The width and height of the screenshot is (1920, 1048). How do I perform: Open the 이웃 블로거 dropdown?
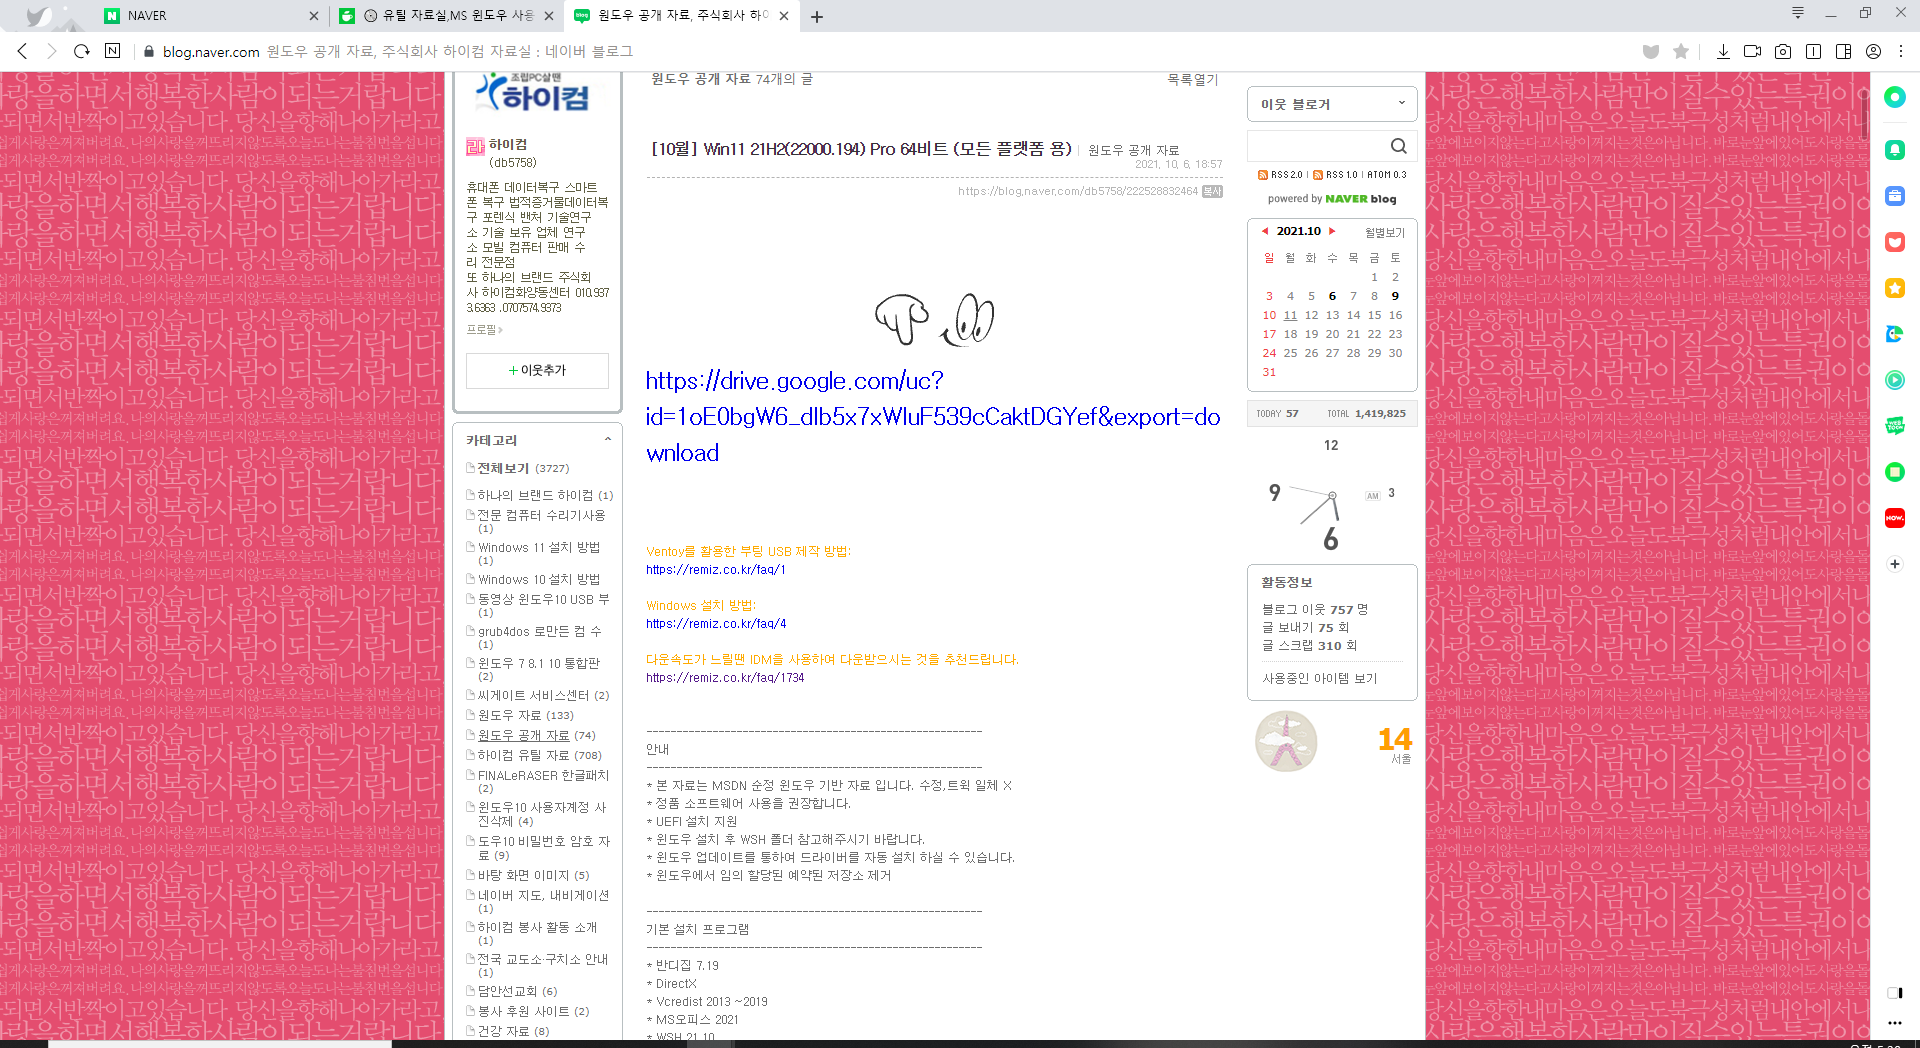[1332, 104]
